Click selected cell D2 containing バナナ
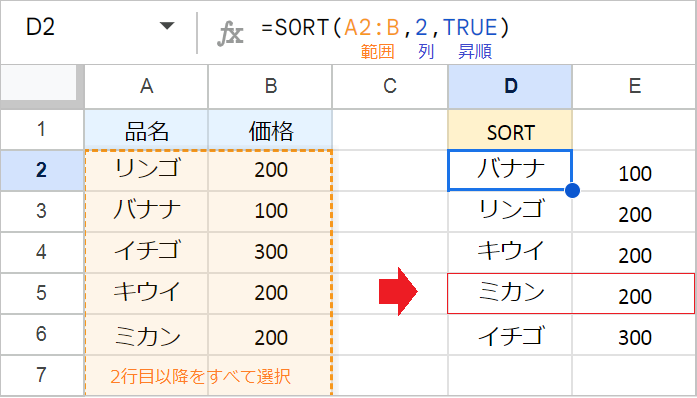Image resolution: width=697 pixels, height=398 pixels. click(x=510, y=170)
